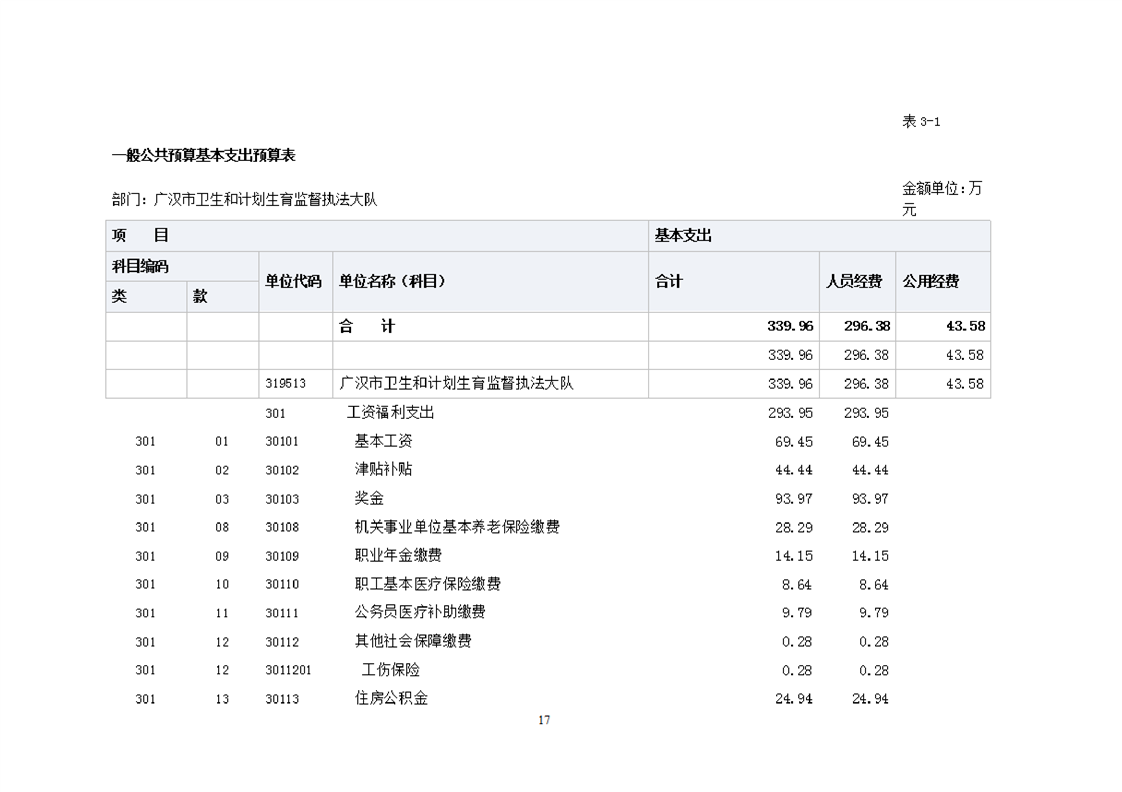Click code 3011201

[x=288, y=670]
